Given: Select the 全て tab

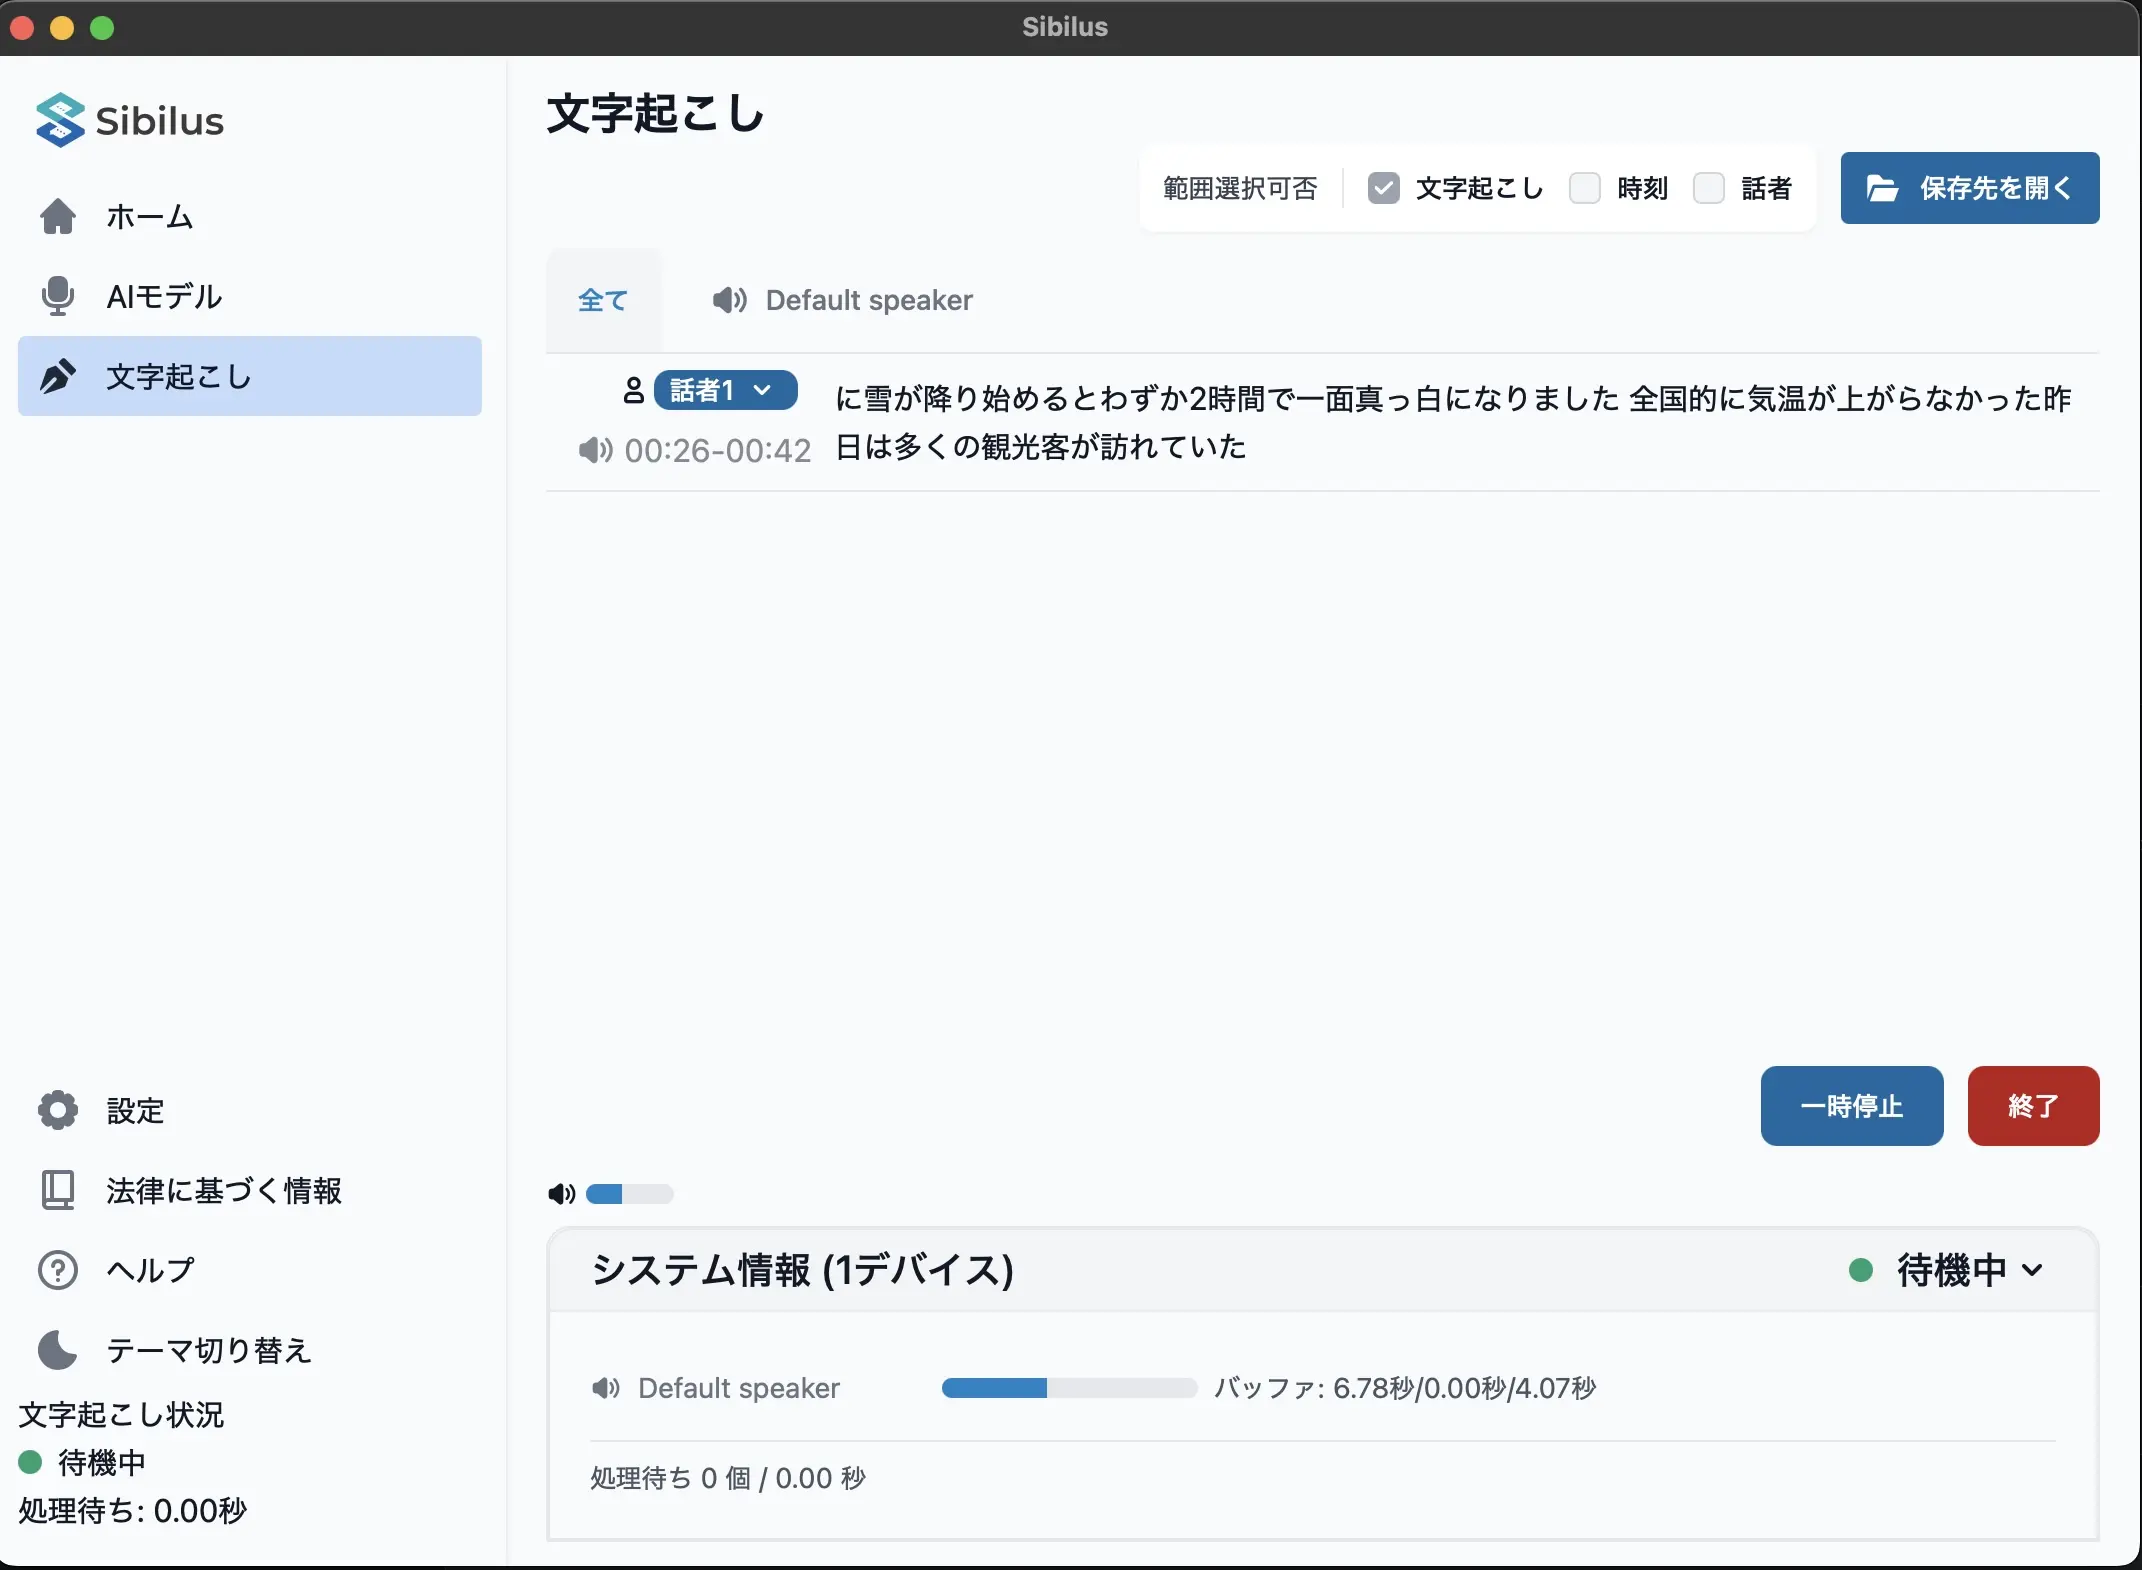Looking at the screenshot, I should click(603, 300).
